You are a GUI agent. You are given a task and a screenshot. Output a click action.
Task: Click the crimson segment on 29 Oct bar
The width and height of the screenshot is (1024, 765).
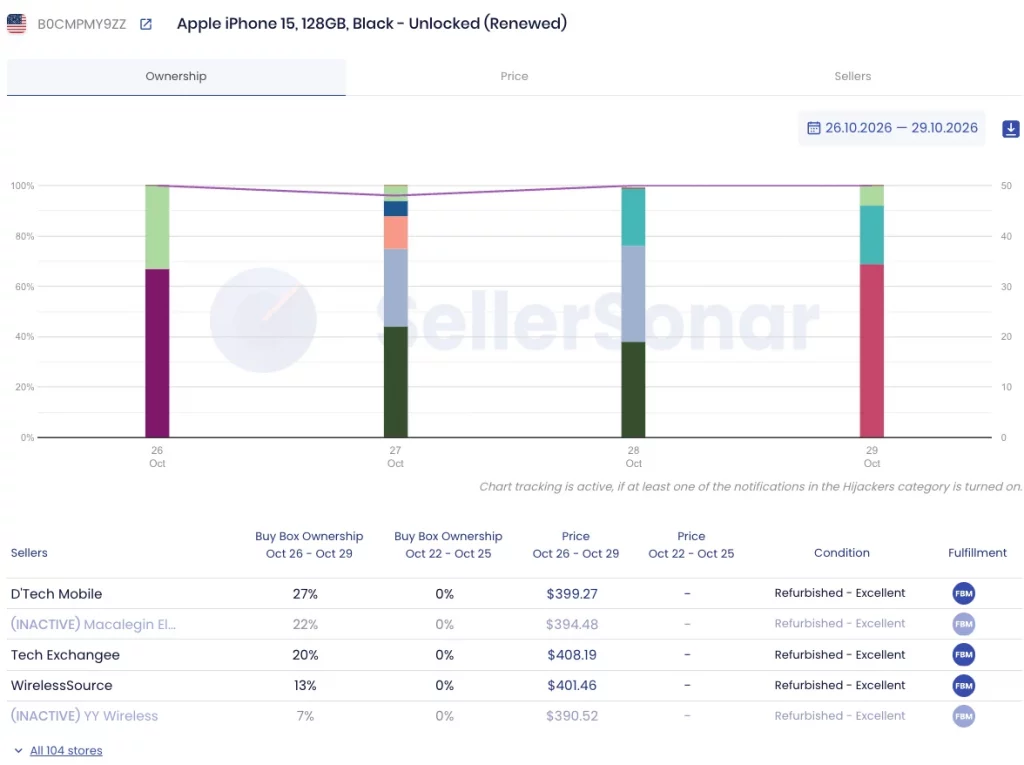click(872, 351)
